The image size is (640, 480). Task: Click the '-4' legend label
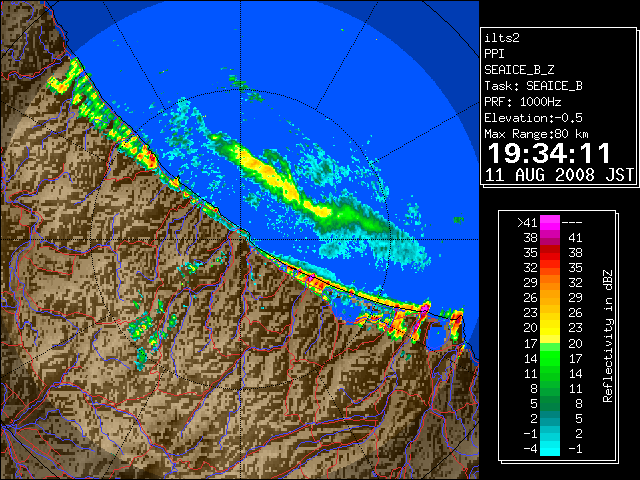(530, 449)
